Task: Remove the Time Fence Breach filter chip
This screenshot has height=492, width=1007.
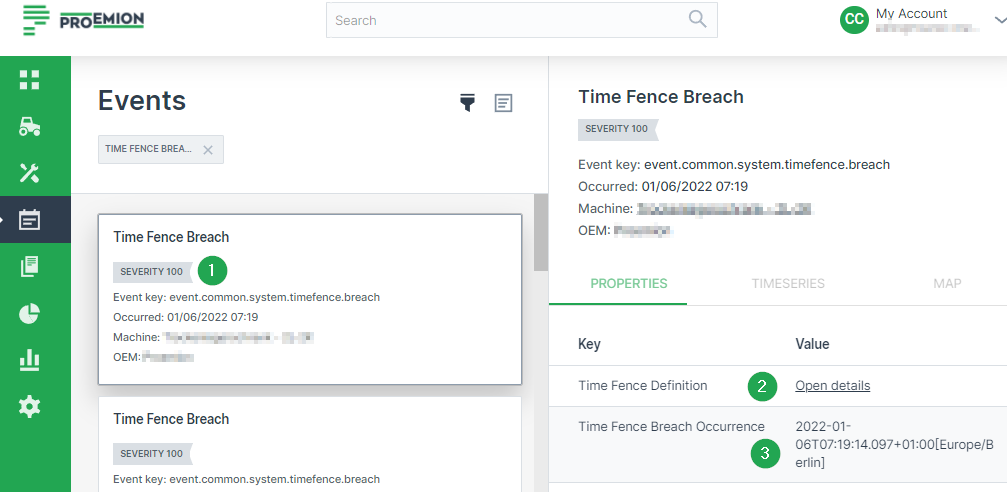Action: 208,150
